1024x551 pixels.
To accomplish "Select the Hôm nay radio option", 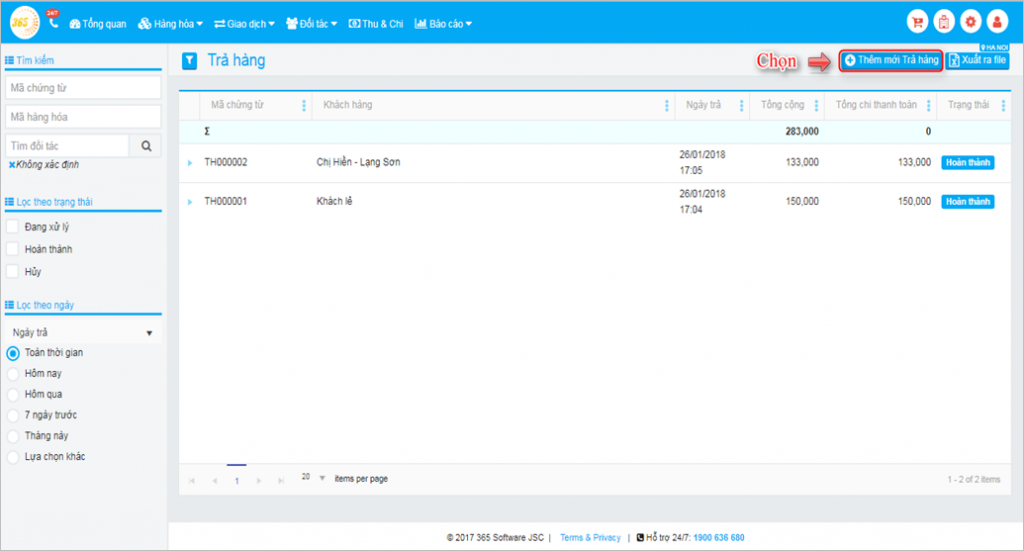I will pyautogui.click(x=13, y=374).
